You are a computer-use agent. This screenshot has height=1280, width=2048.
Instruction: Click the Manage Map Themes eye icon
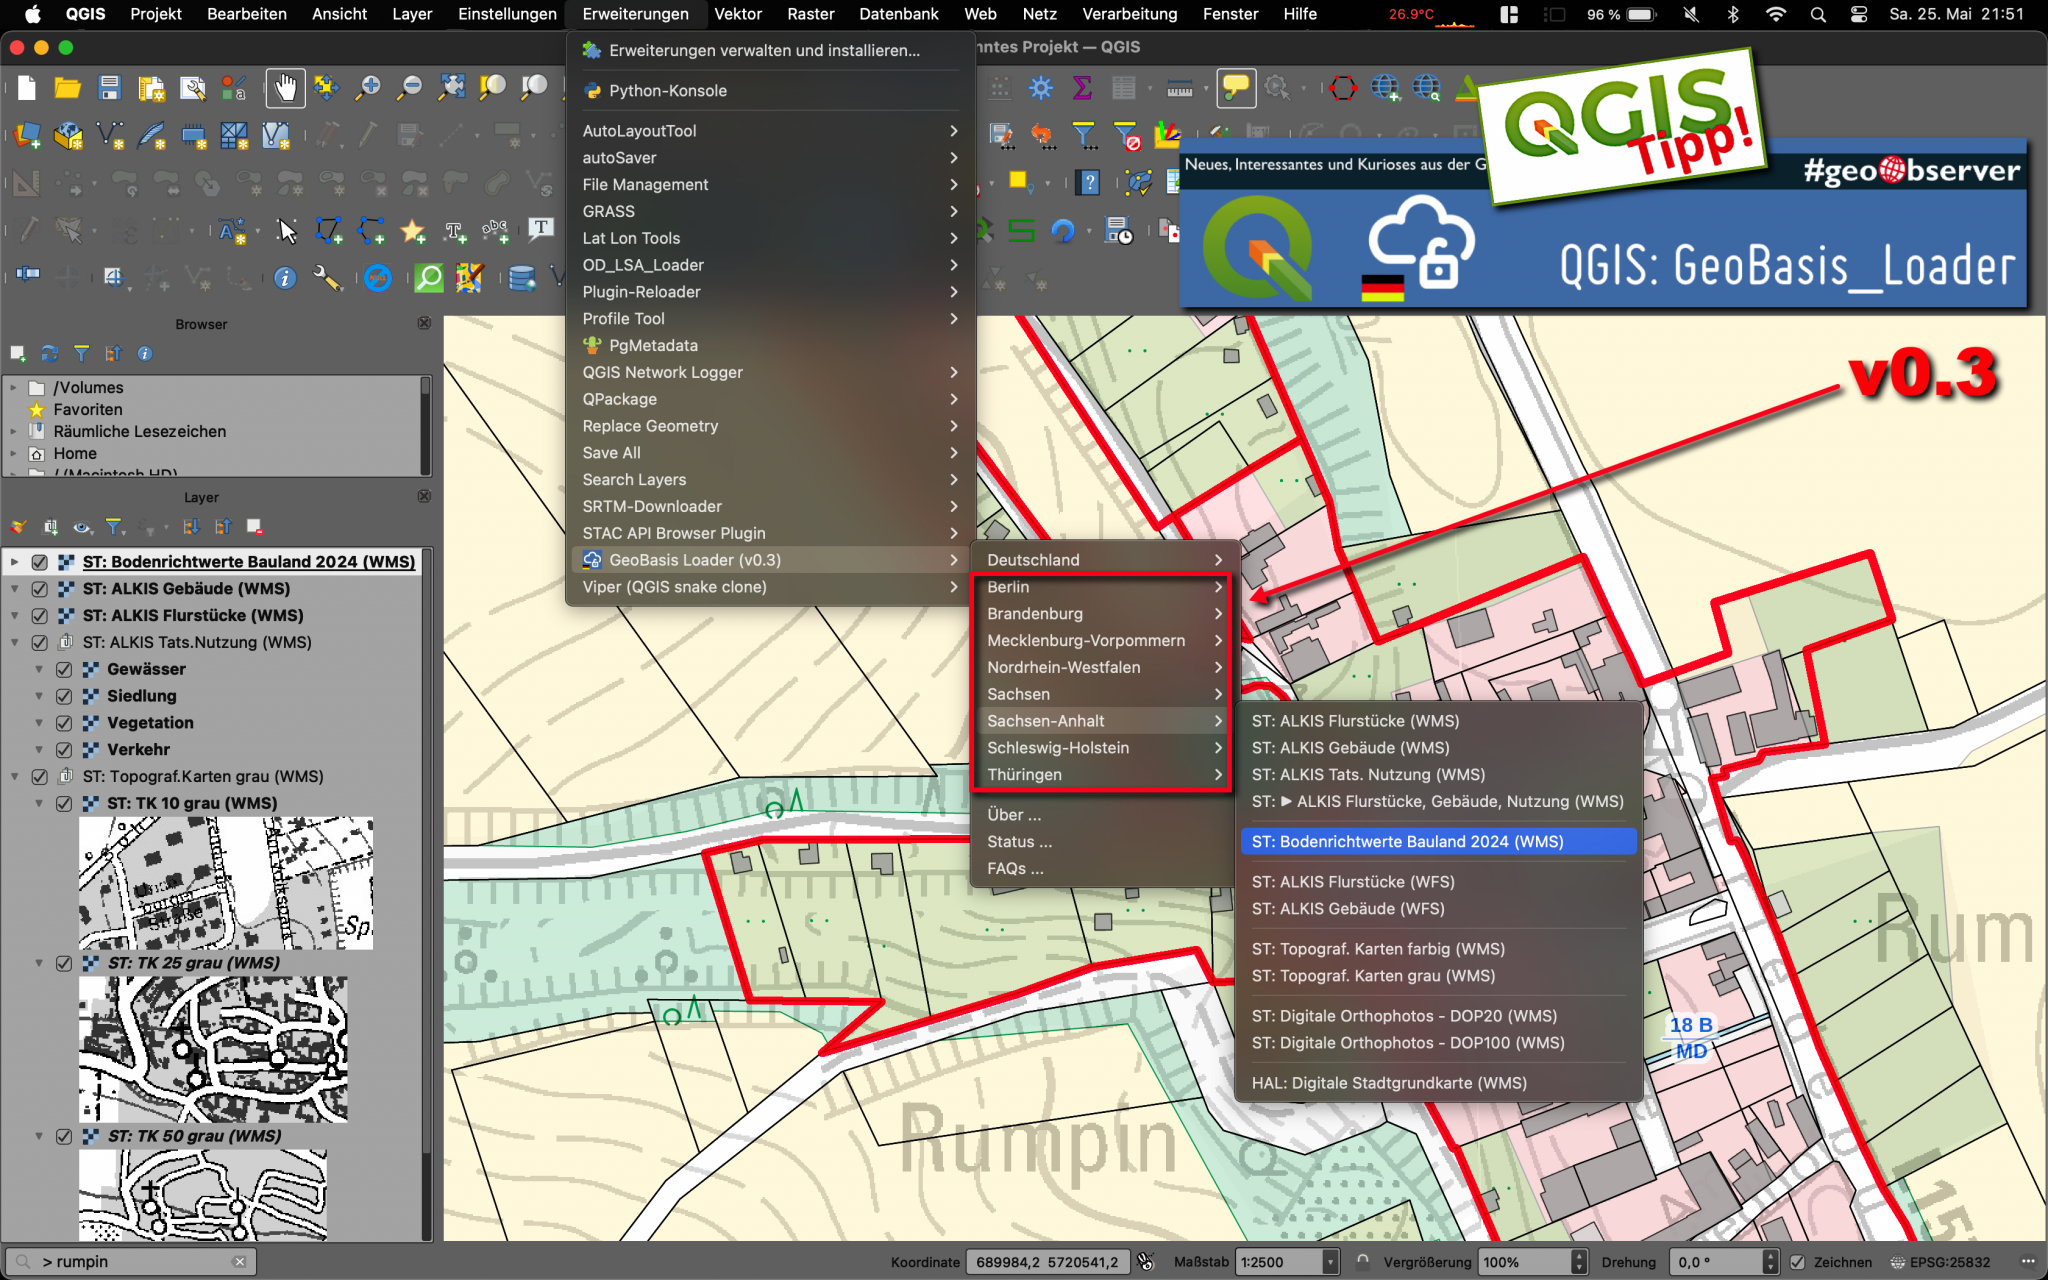(x=83, y=528)
